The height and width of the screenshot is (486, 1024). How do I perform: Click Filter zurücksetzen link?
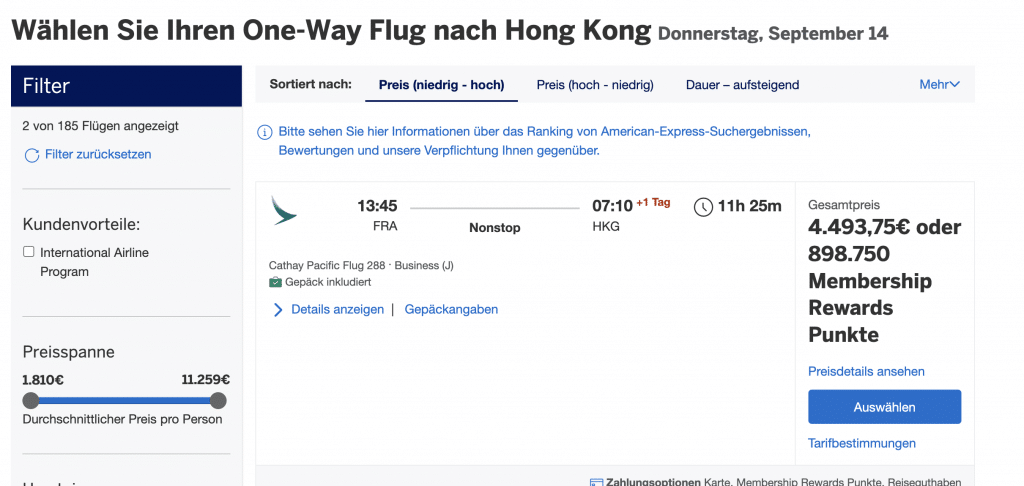coord(98,155)
